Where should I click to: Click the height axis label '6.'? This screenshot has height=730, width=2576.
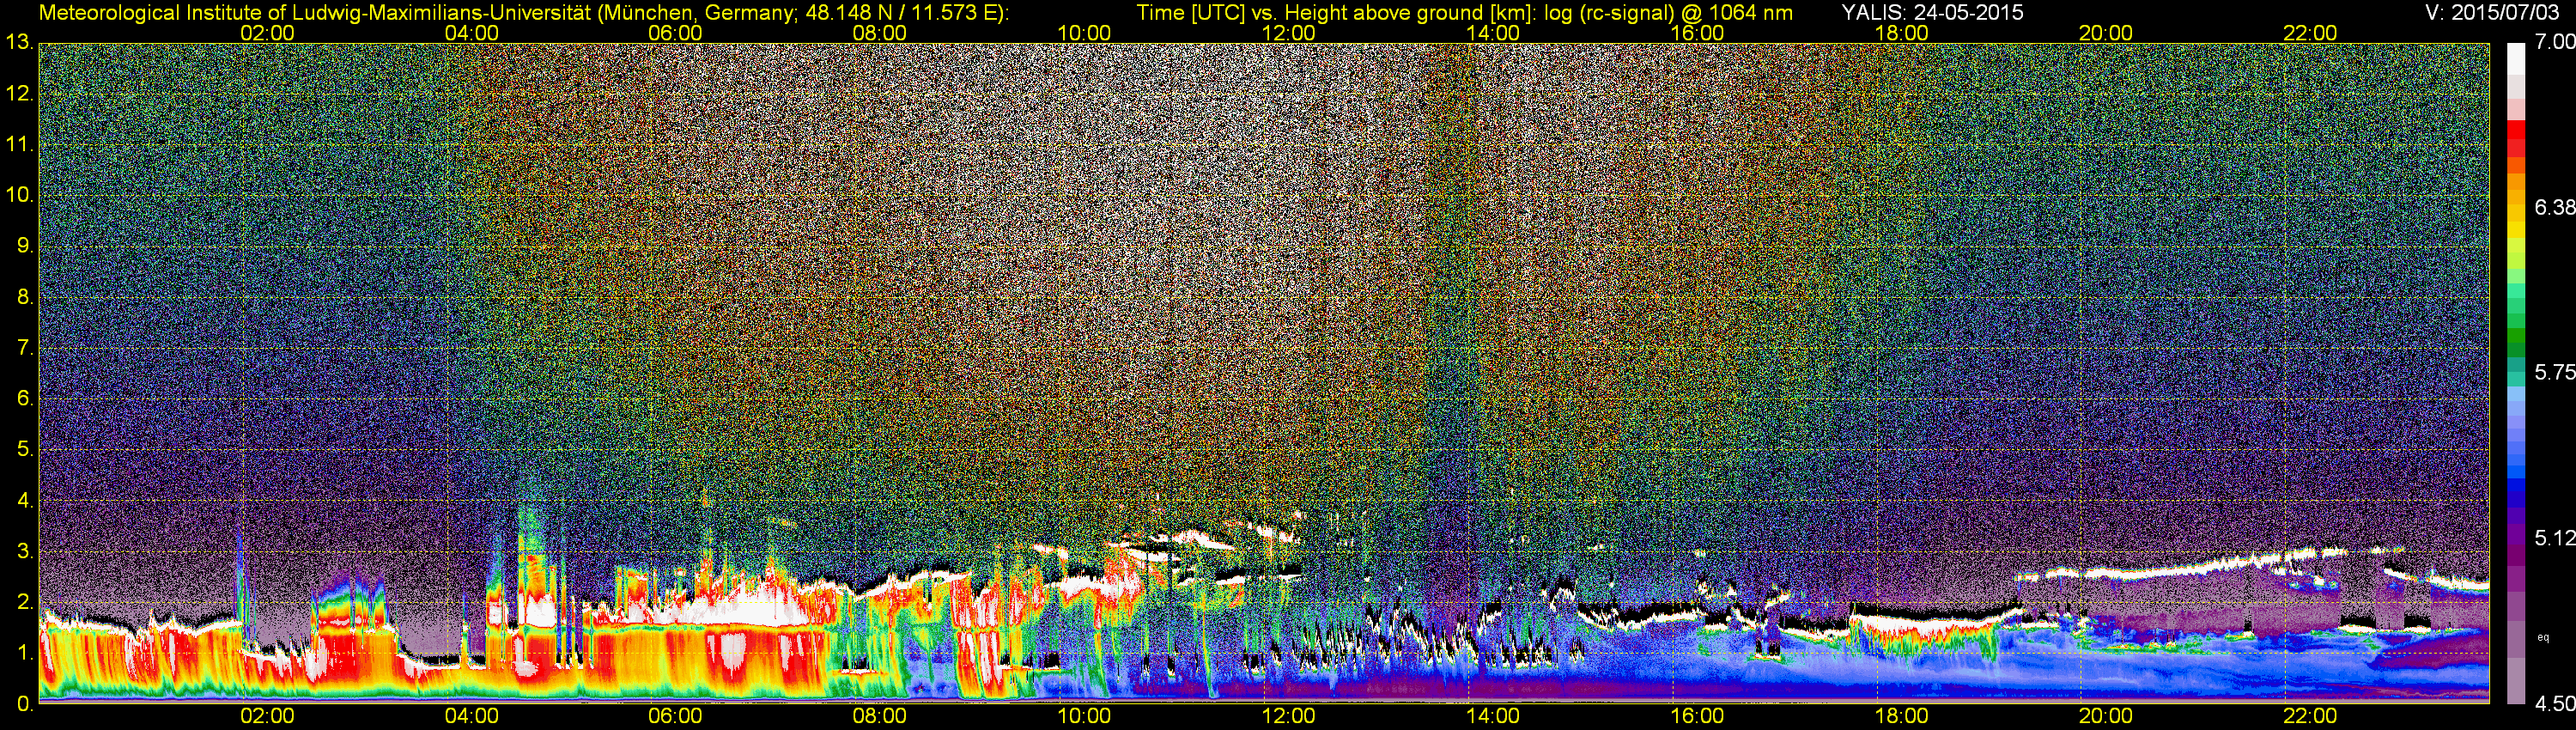25,399
